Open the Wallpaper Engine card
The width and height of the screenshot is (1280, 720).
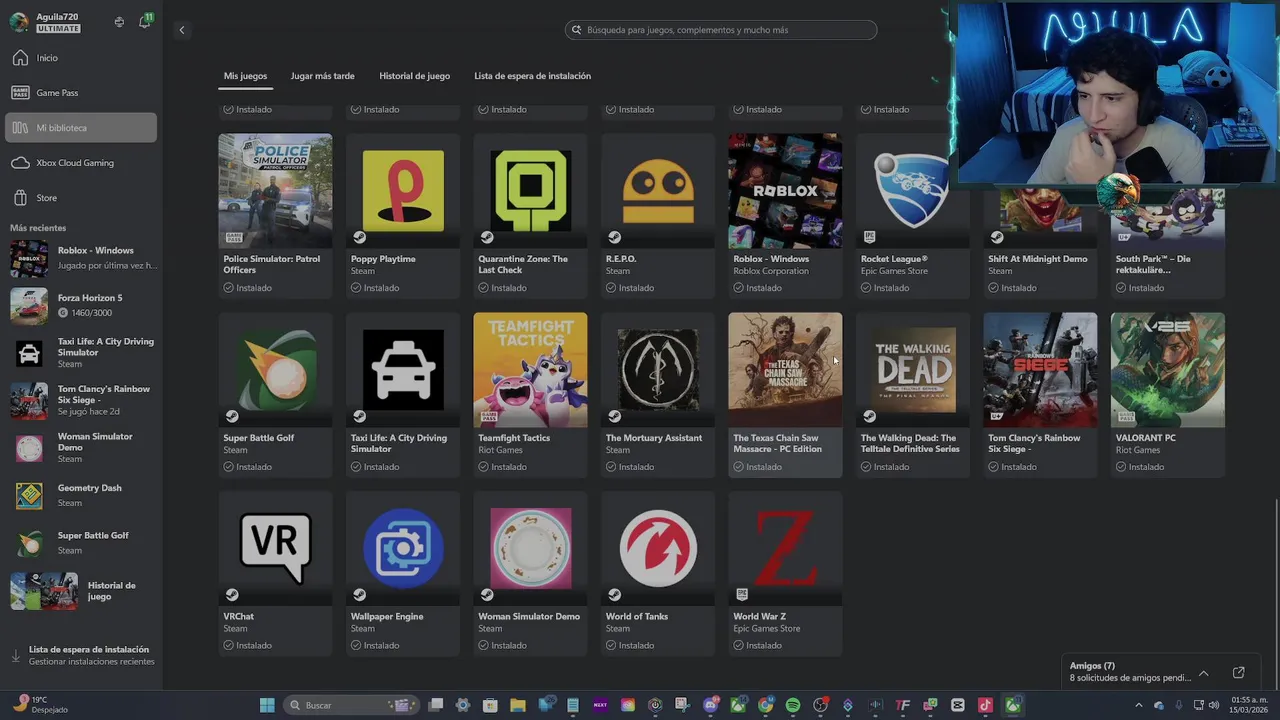403,573
